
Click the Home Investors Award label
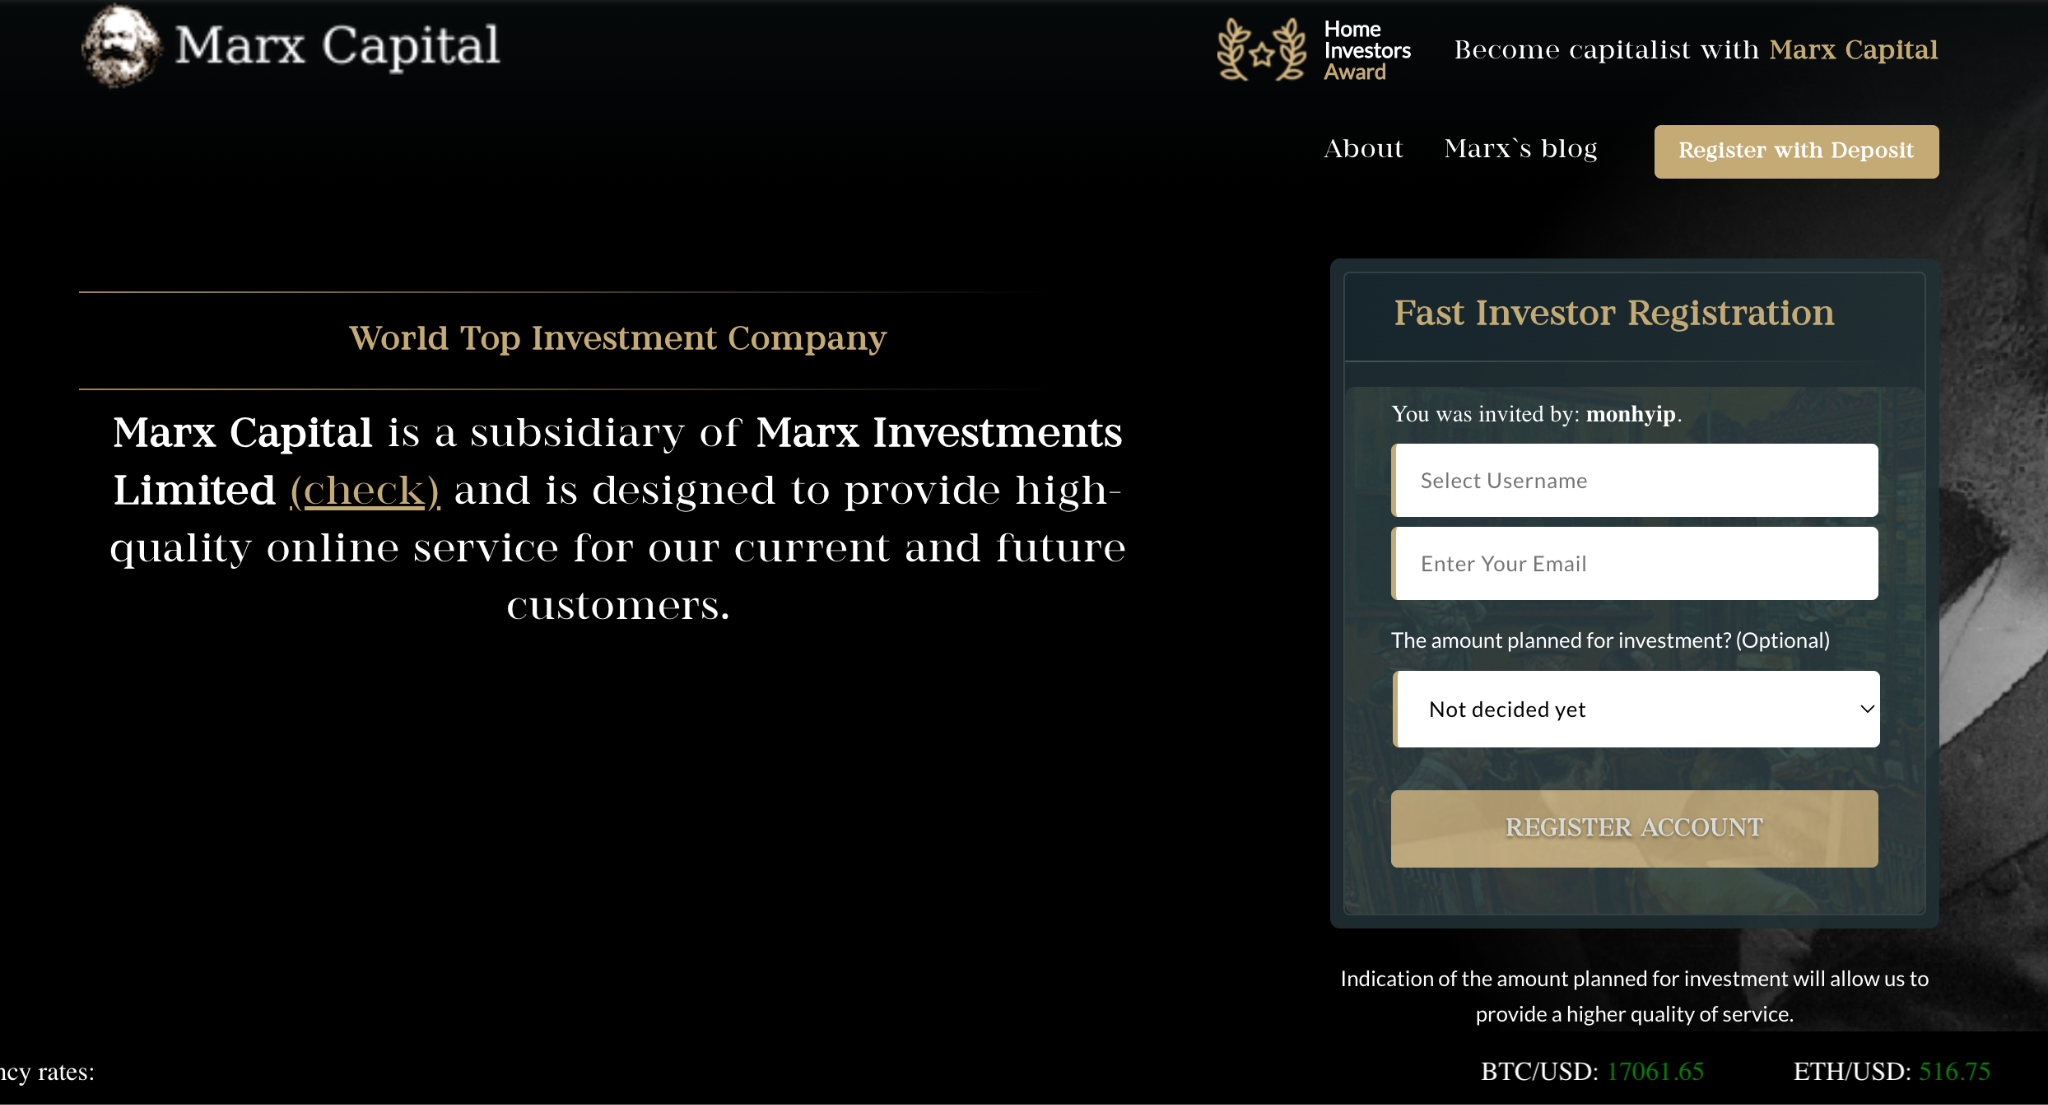(1366, 50)
